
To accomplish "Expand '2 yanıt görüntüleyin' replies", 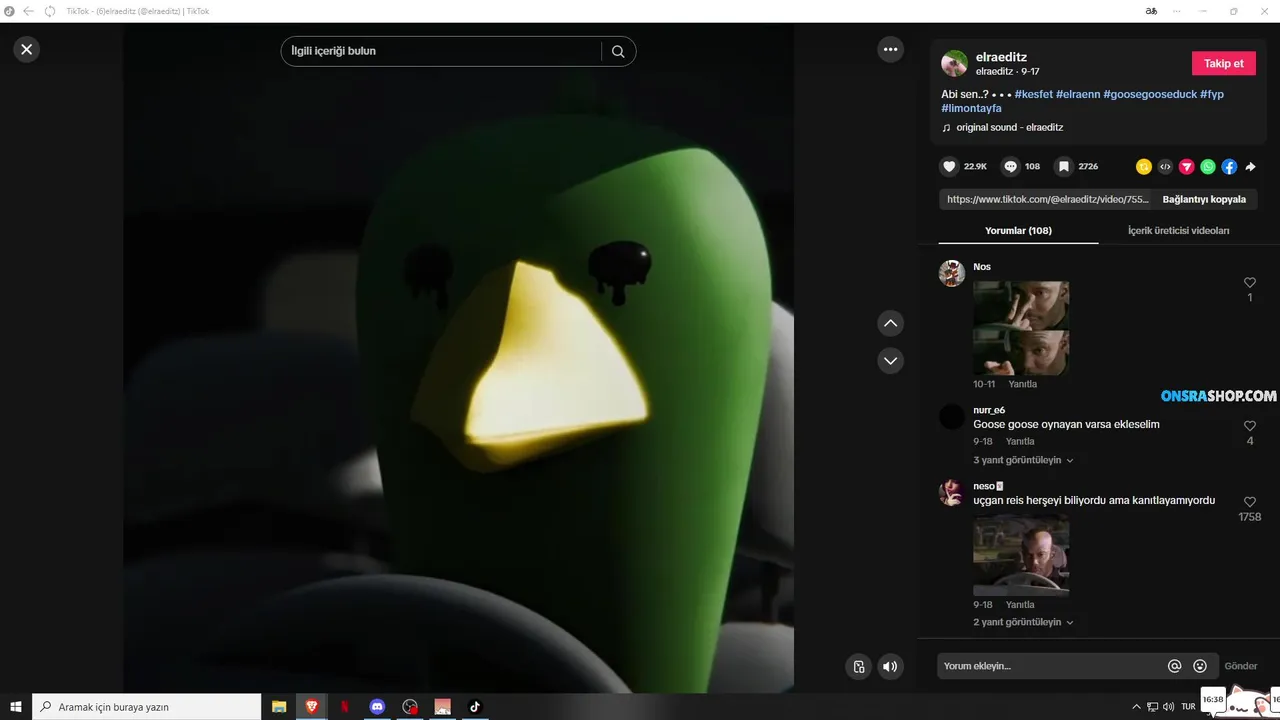I will point(1023,622).
